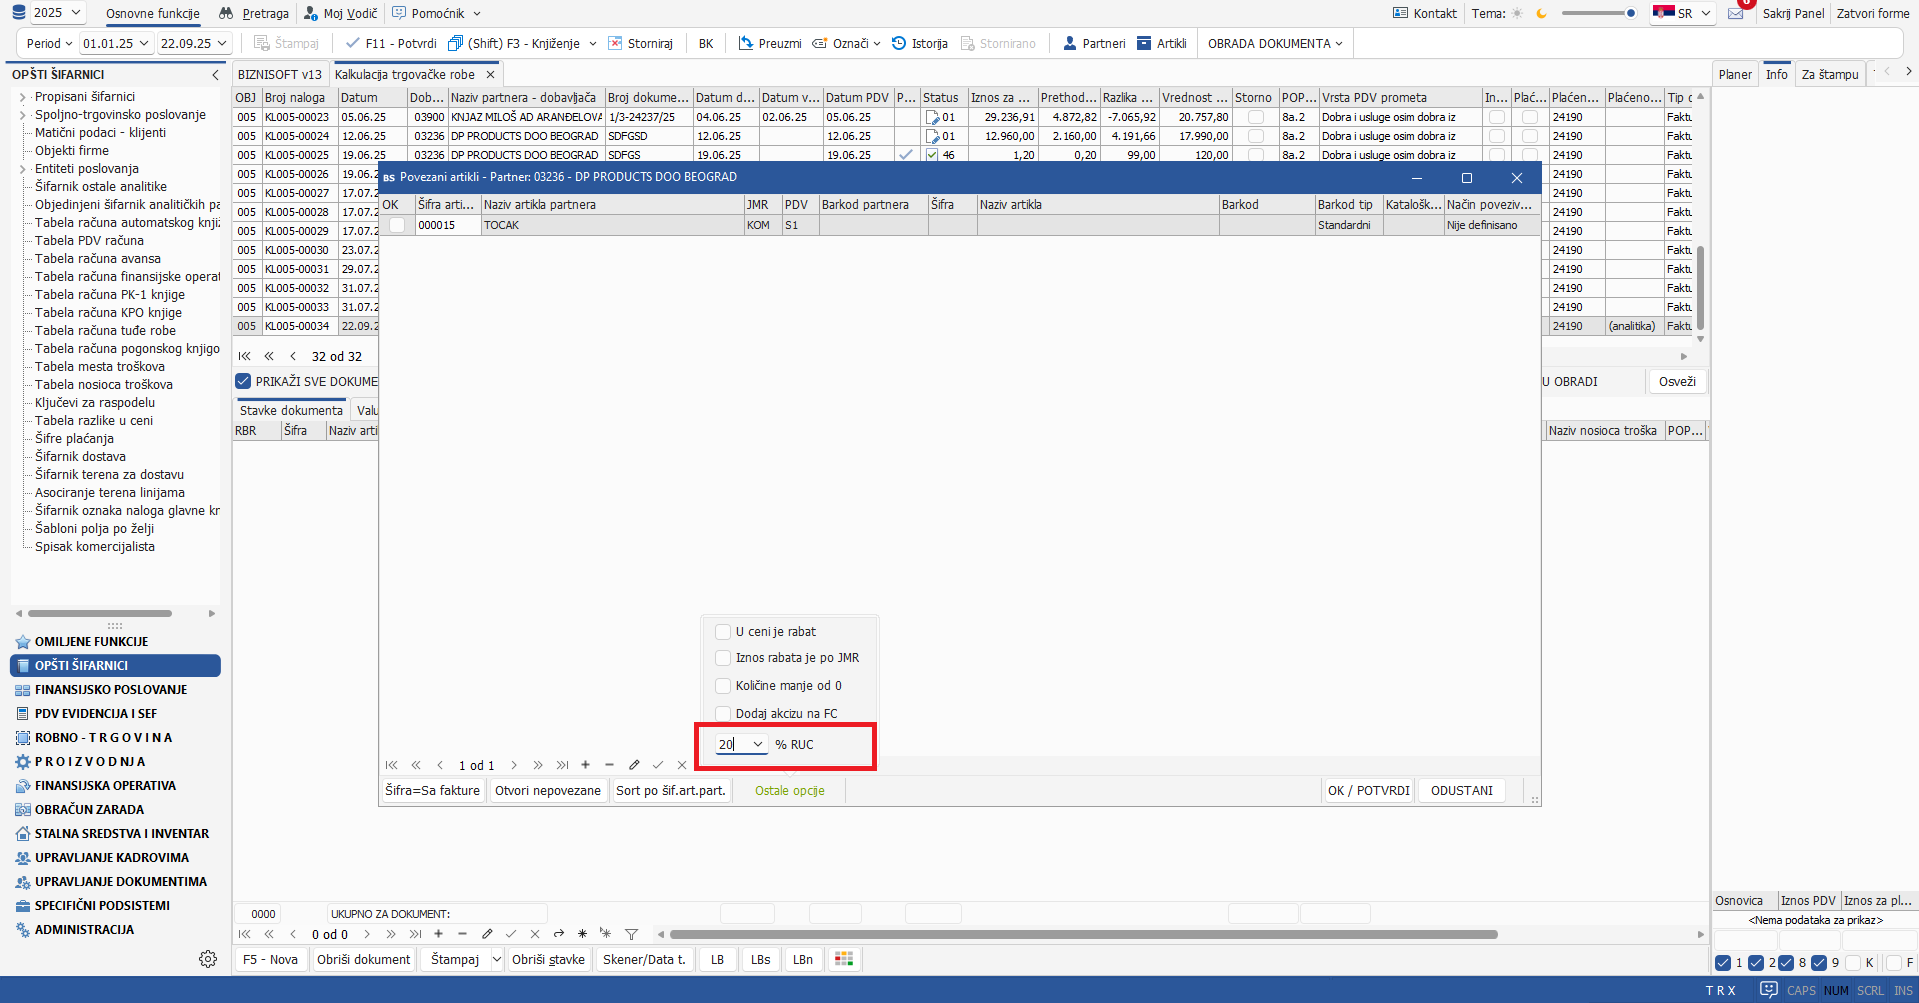
Task: Adjust the Tema brightness slider
Action: coord(1598,13)
